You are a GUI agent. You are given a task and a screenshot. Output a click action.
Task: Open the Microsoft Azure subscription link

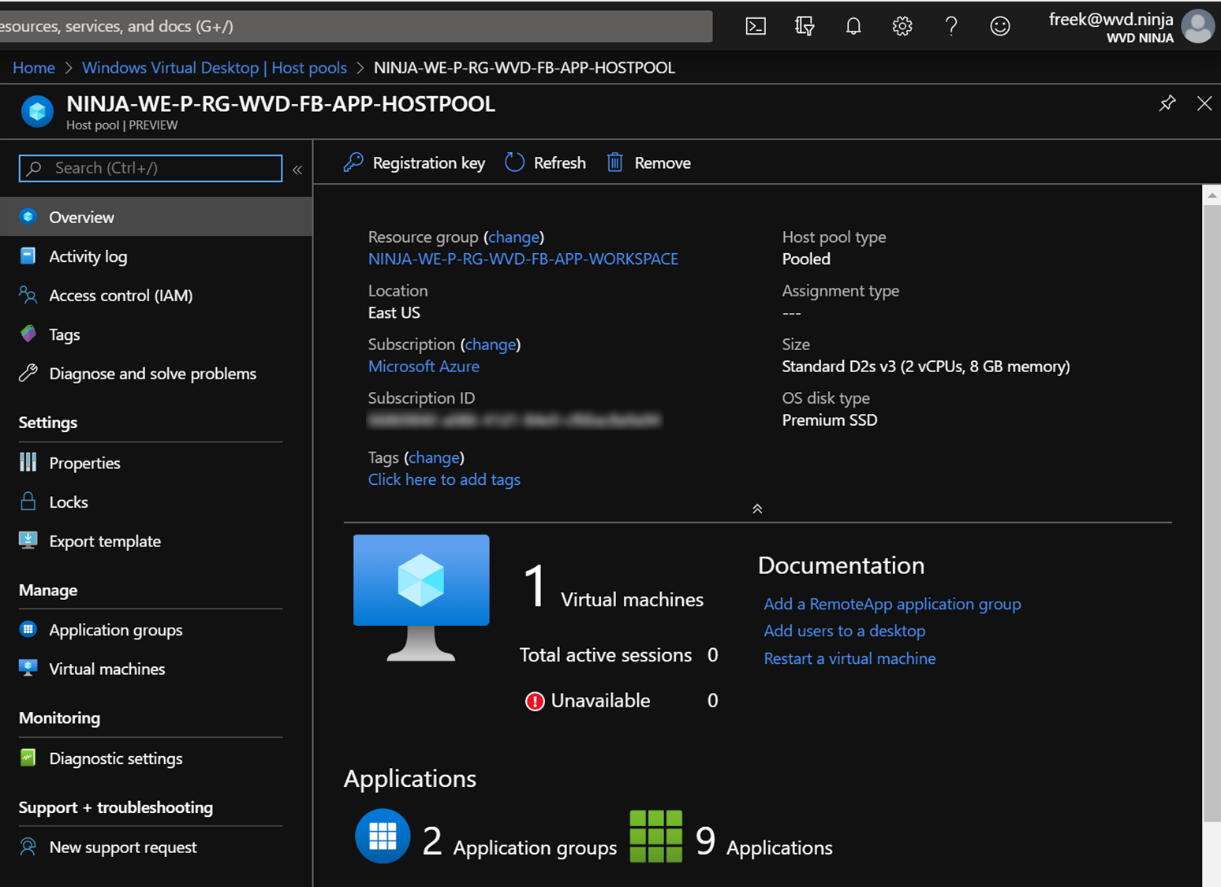pyautogui.click(x=424, y=366)
